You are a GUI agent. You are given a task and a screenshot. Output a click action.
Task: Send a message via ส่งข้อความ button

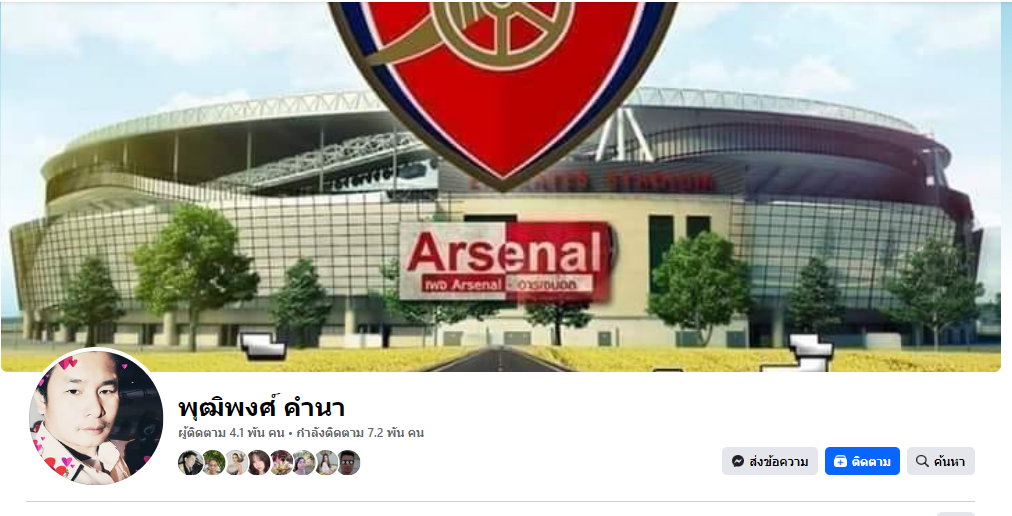[x=769, y=461]
